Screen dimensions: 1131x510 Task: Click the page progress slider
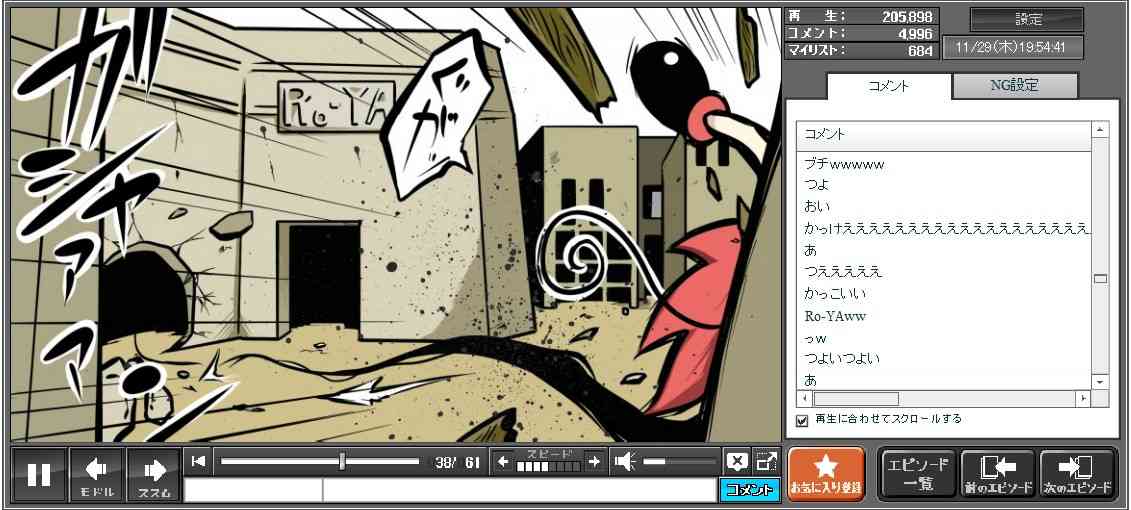(320, 461)
